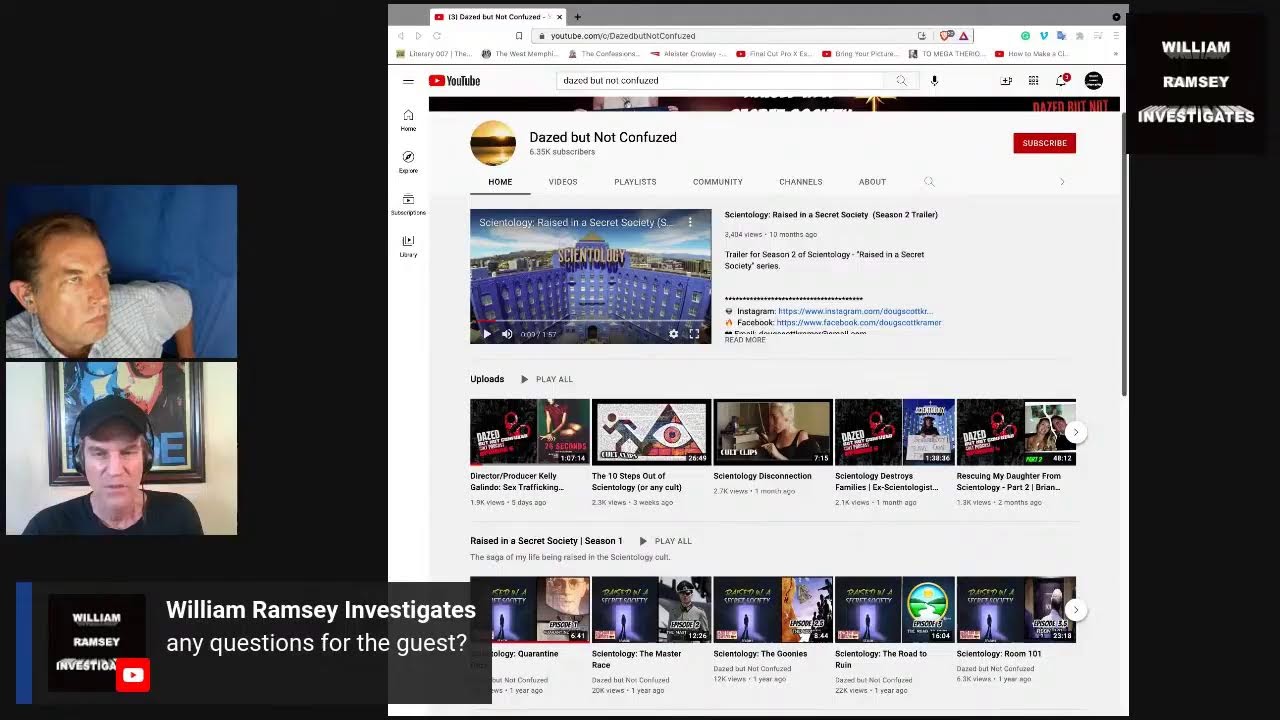Open the browser main menu icon
The width and height of the screenshot is (1280, 720).
pos(1116,36)
